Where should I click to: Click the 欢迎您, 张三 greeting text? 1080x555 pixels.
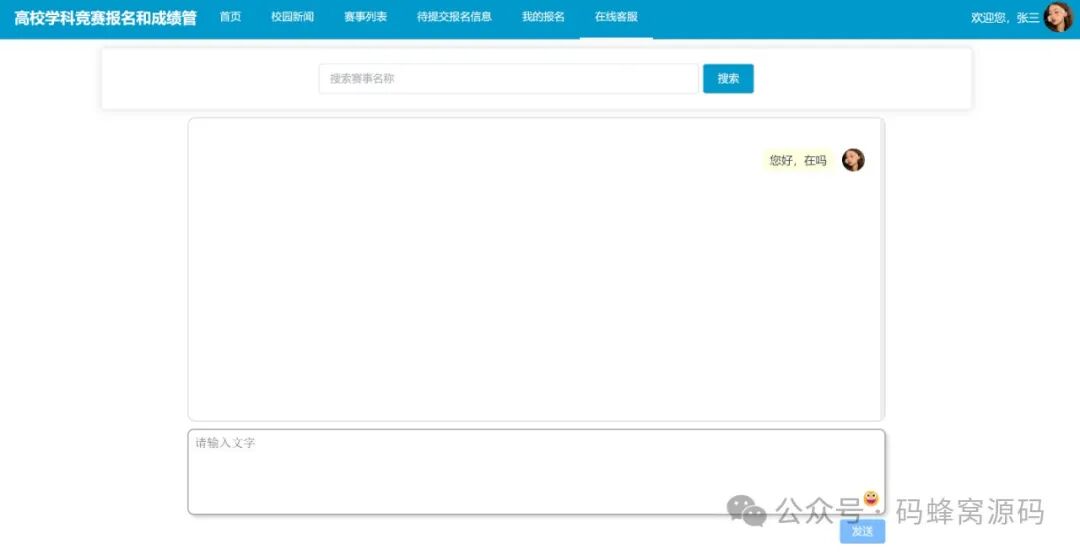point(1005,18)
